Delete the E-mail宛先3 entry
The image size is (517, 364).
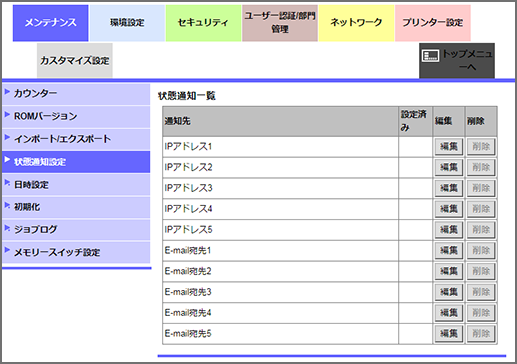481,292
